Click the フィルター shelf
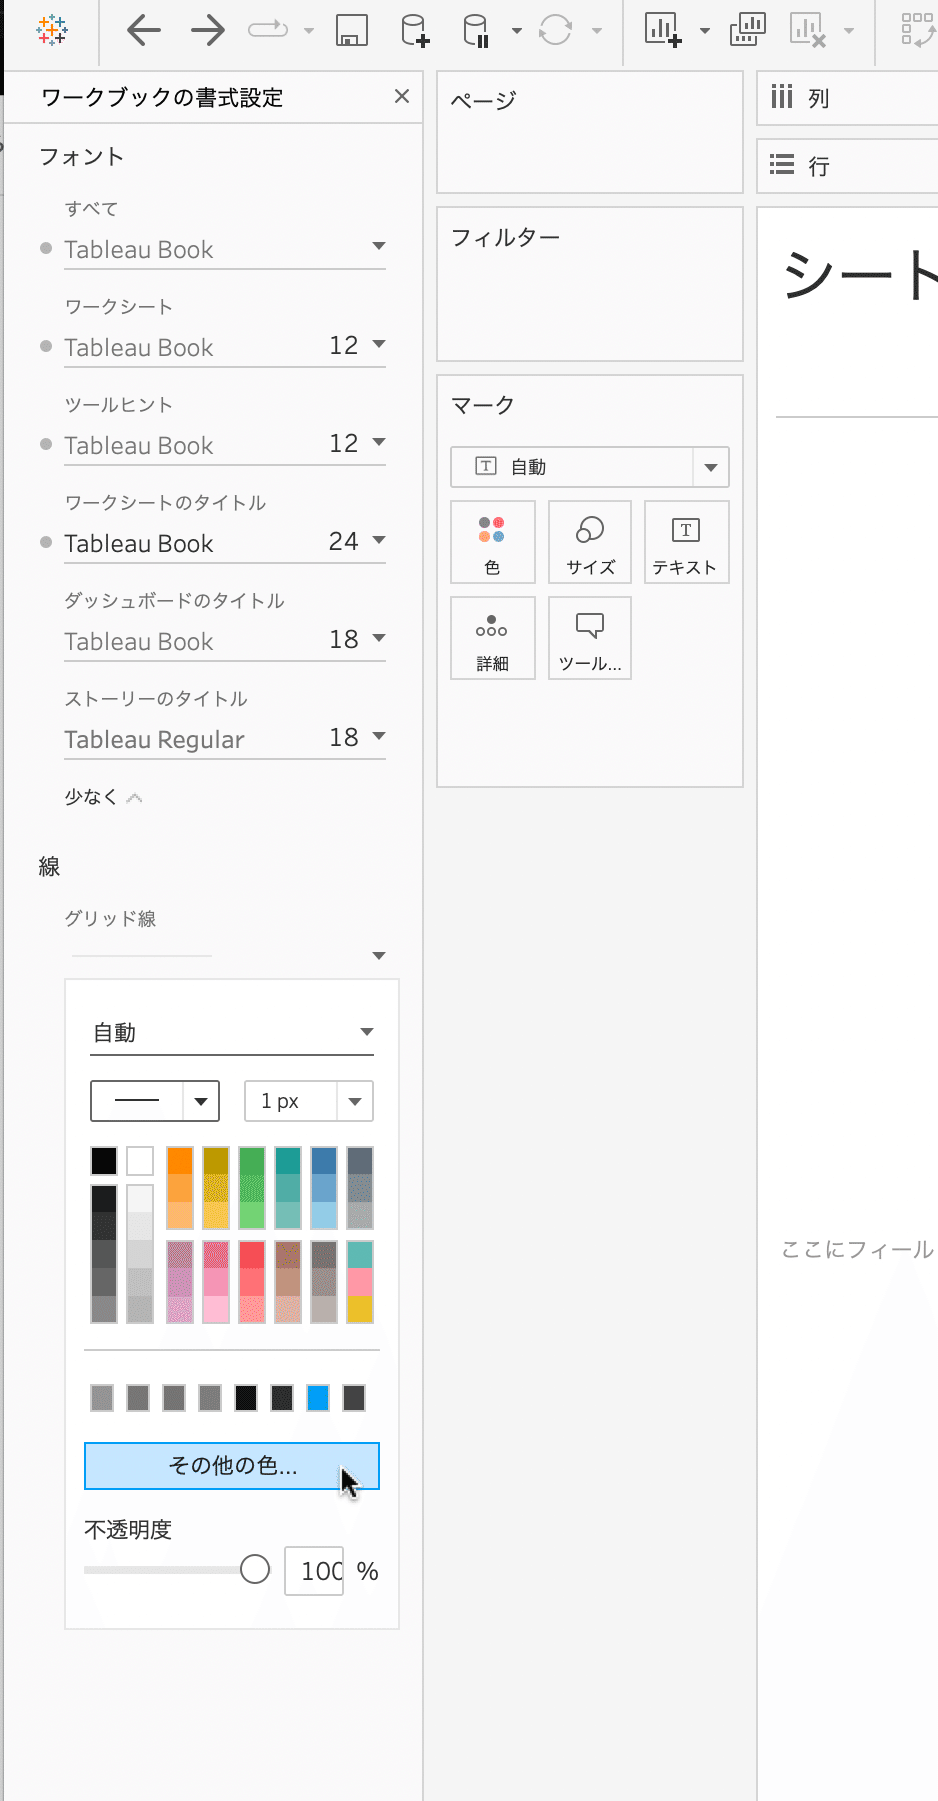This screenshot has width=938, height=1801. click(590, 284)
